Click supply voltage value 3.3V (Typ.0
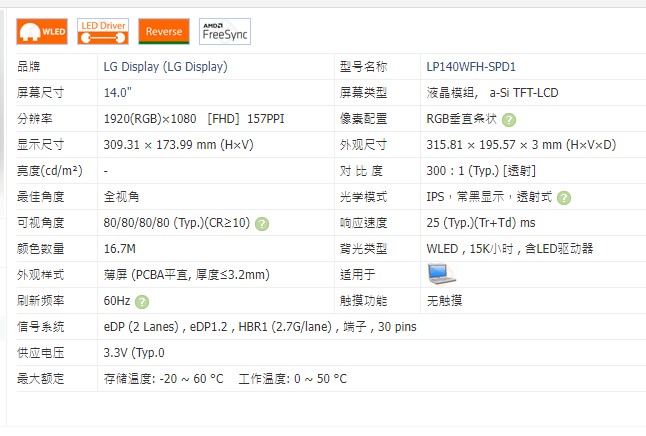 click(134, 352)
